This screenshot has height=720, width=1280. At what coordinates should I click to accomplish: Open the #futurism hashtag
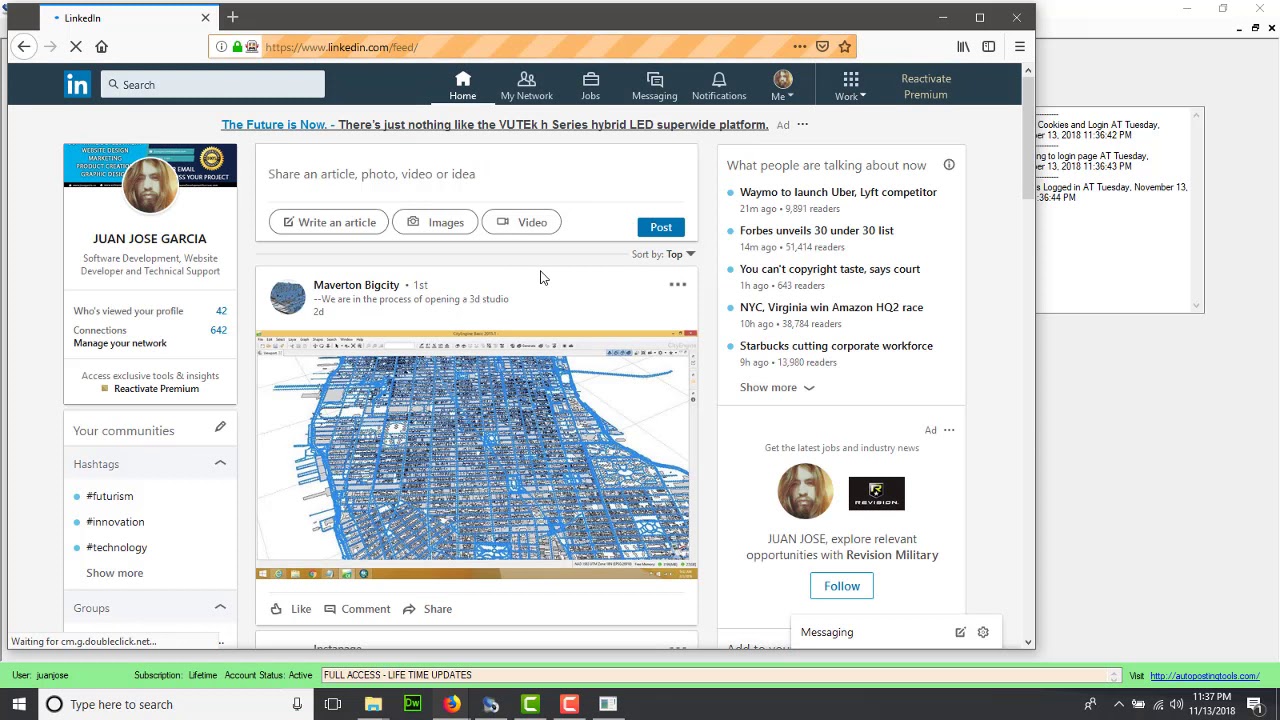109,496
